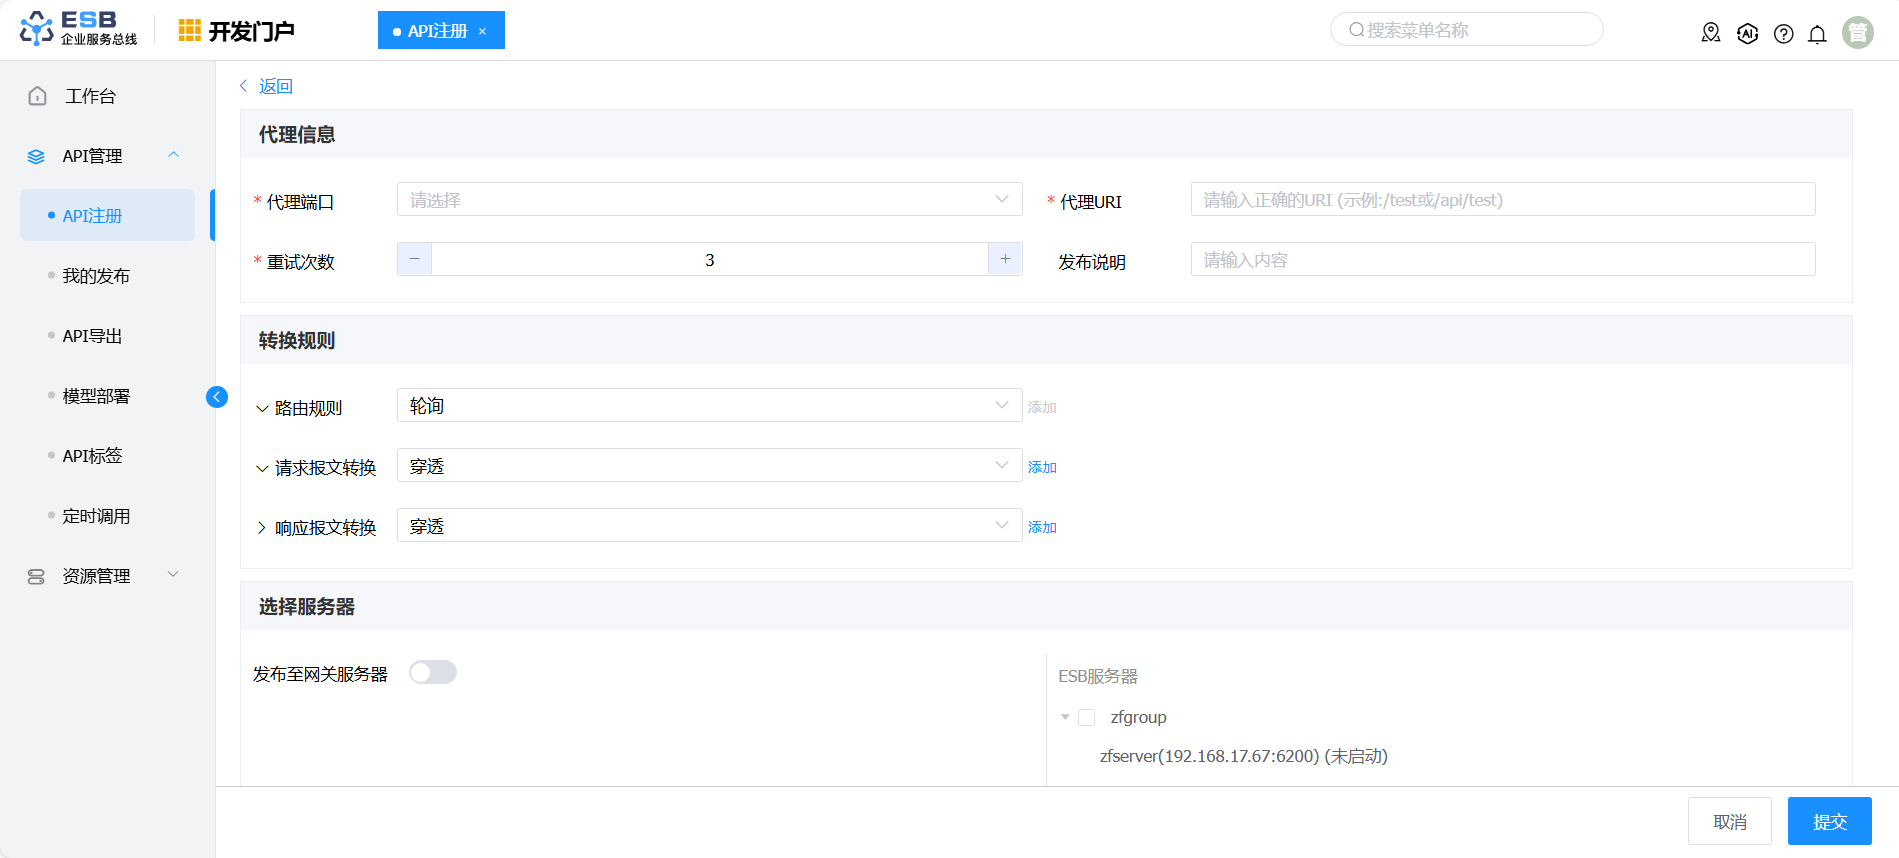
Task: Select 我的发布 in the sidebar
Action: point(96,276)
